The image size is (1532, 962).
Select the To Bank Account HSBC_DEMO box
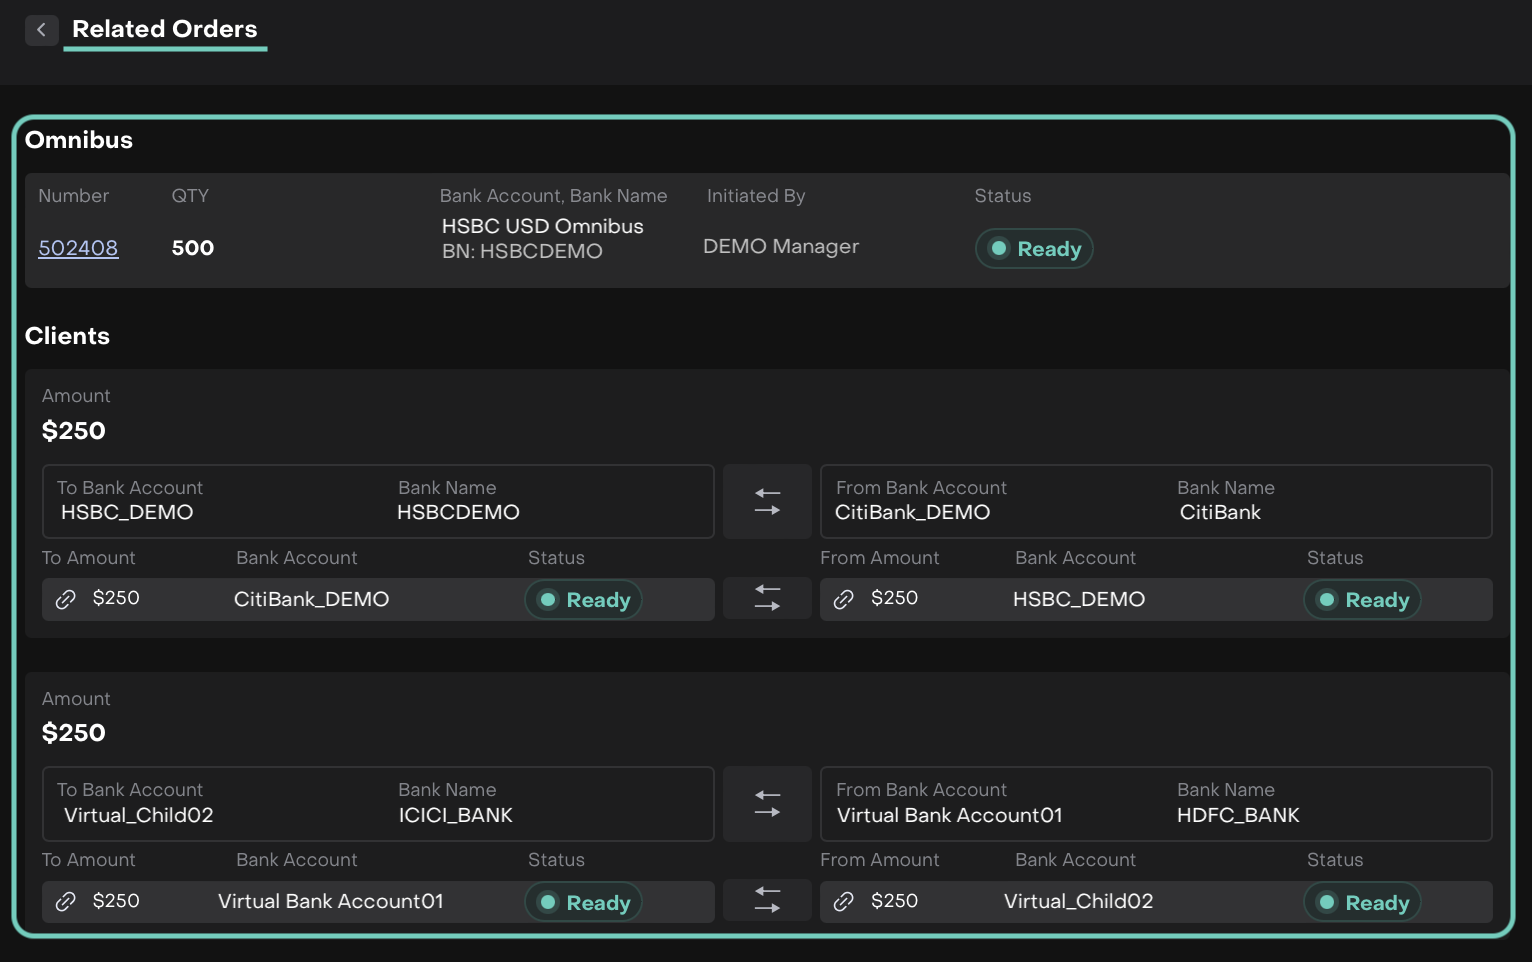pos(378,502)
